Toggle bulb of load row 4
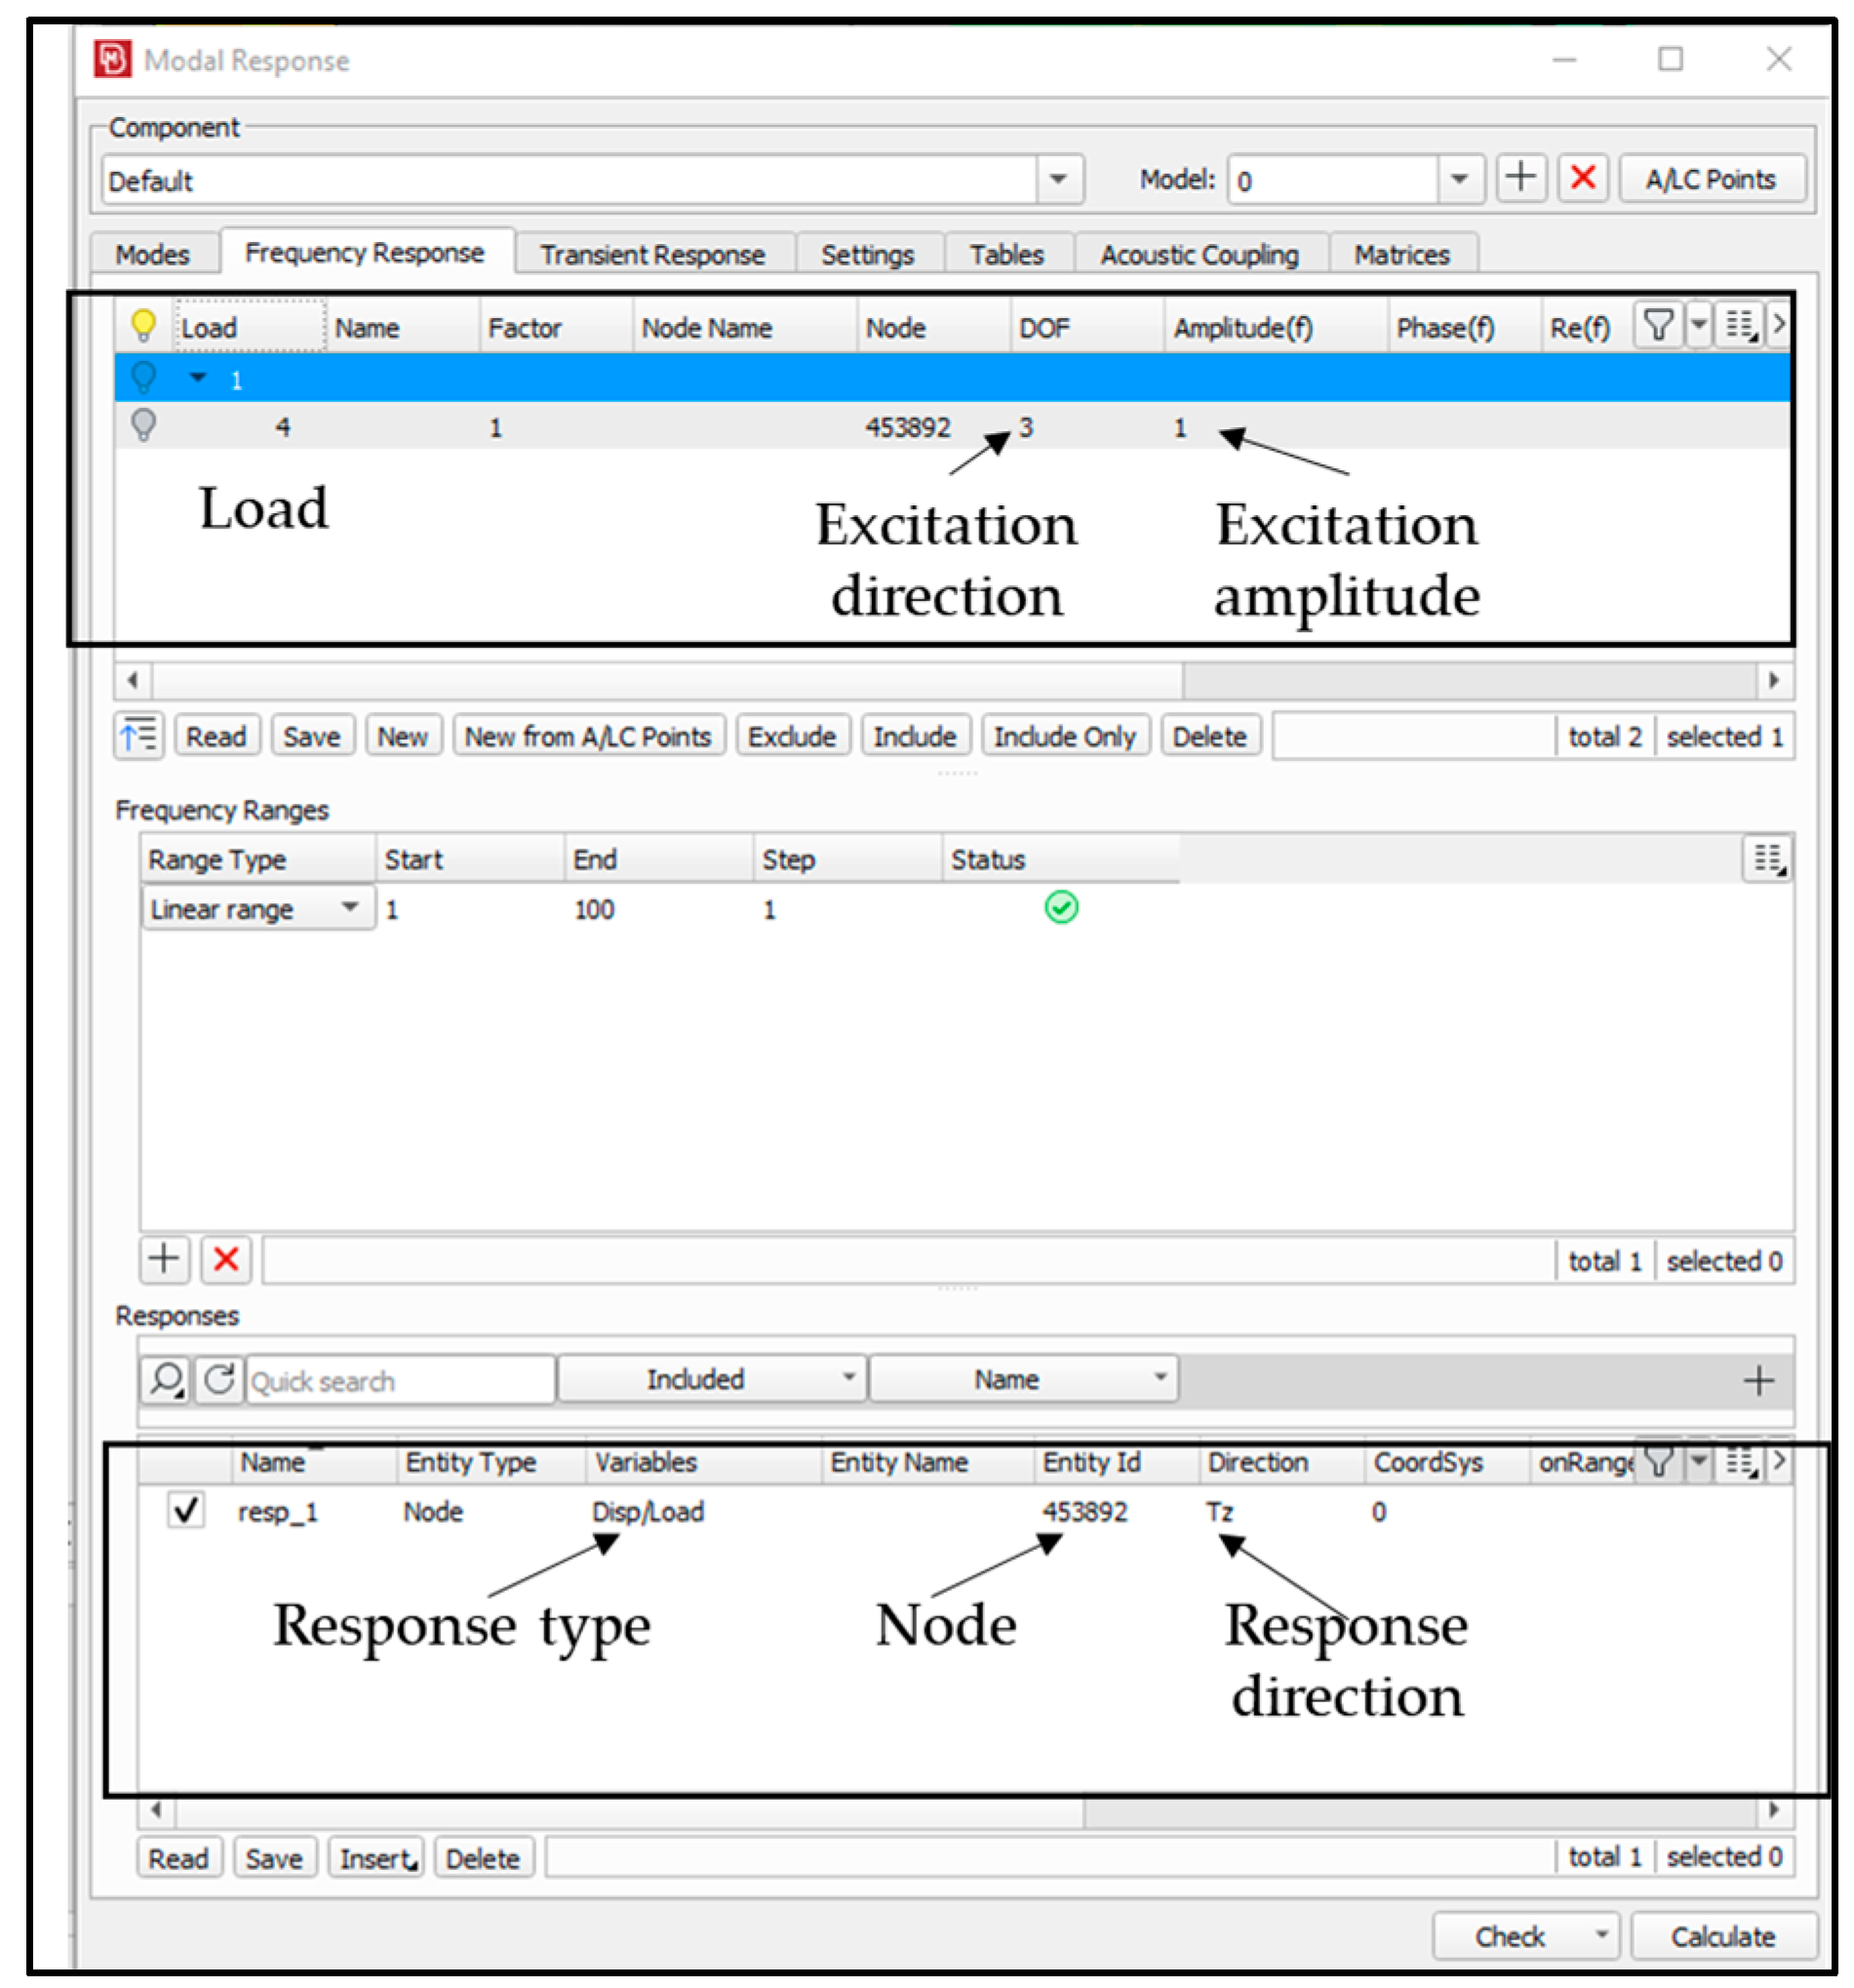1854x1988 pixels. coord(143,425)
